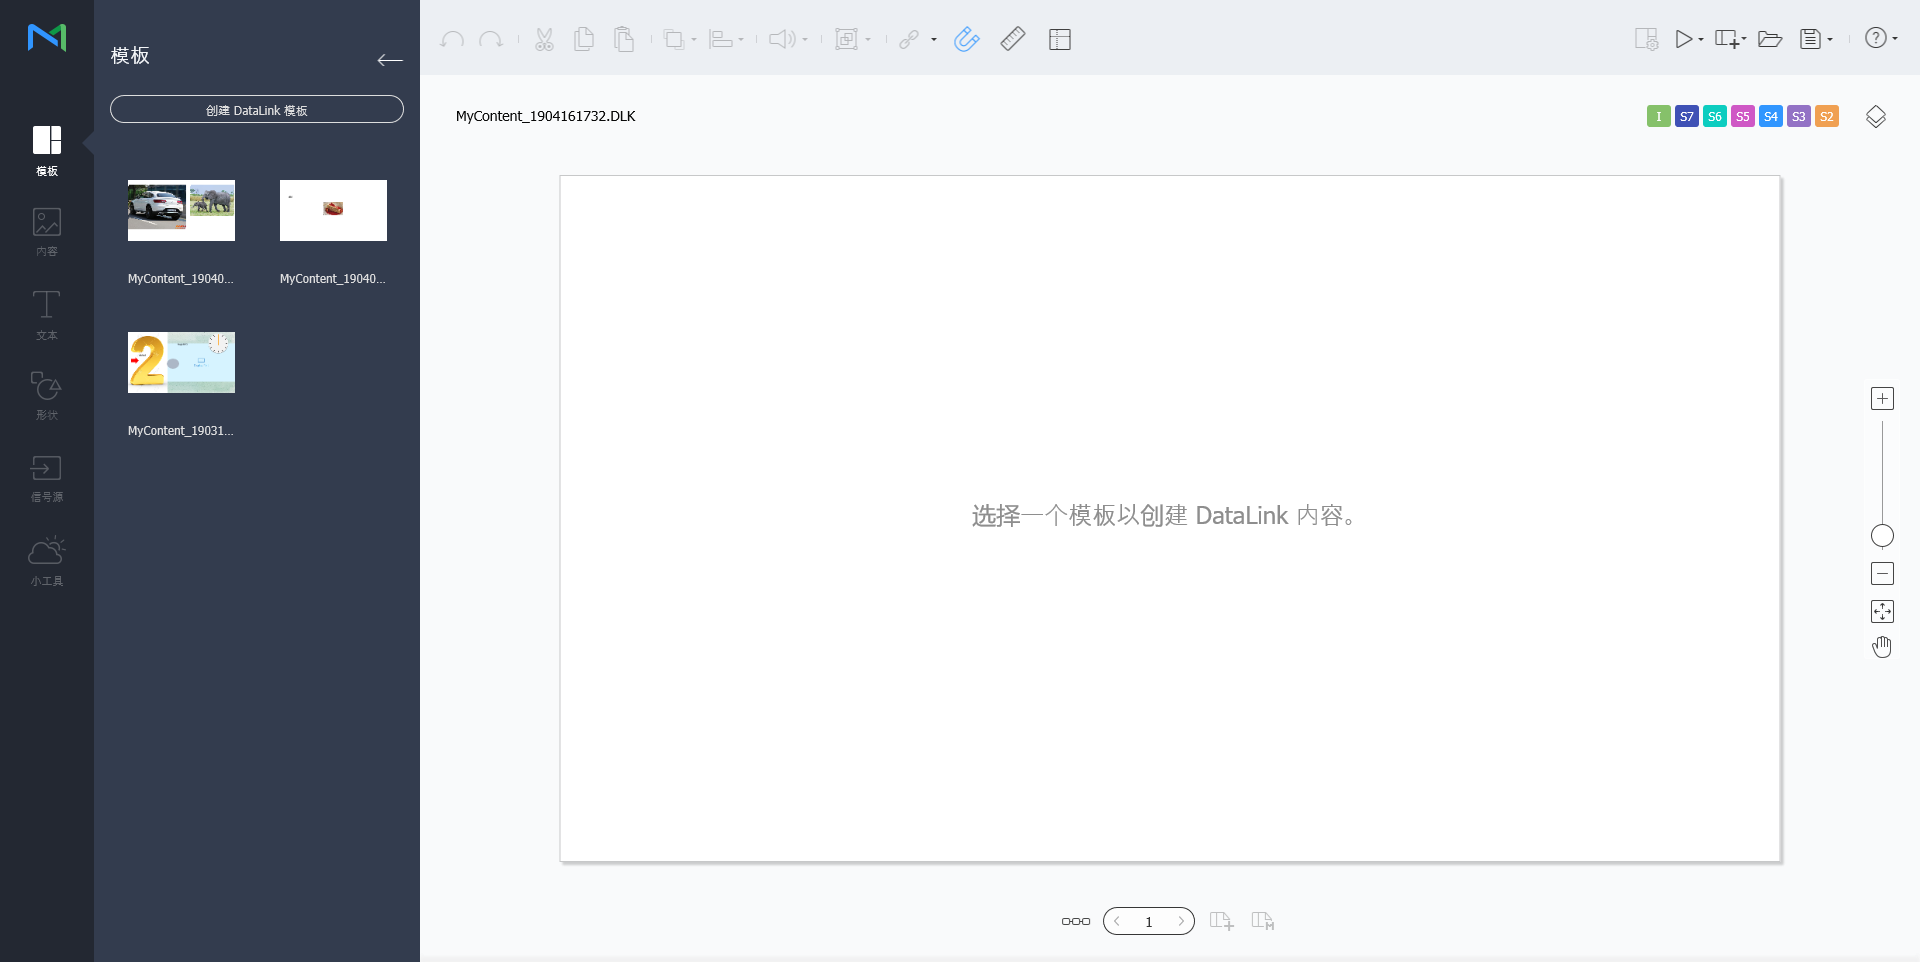Image resolution: width=1920 pixels, height=962 pixels.
Task: Switch to the 内容 content tab
Action: click(x=46, y=231)
